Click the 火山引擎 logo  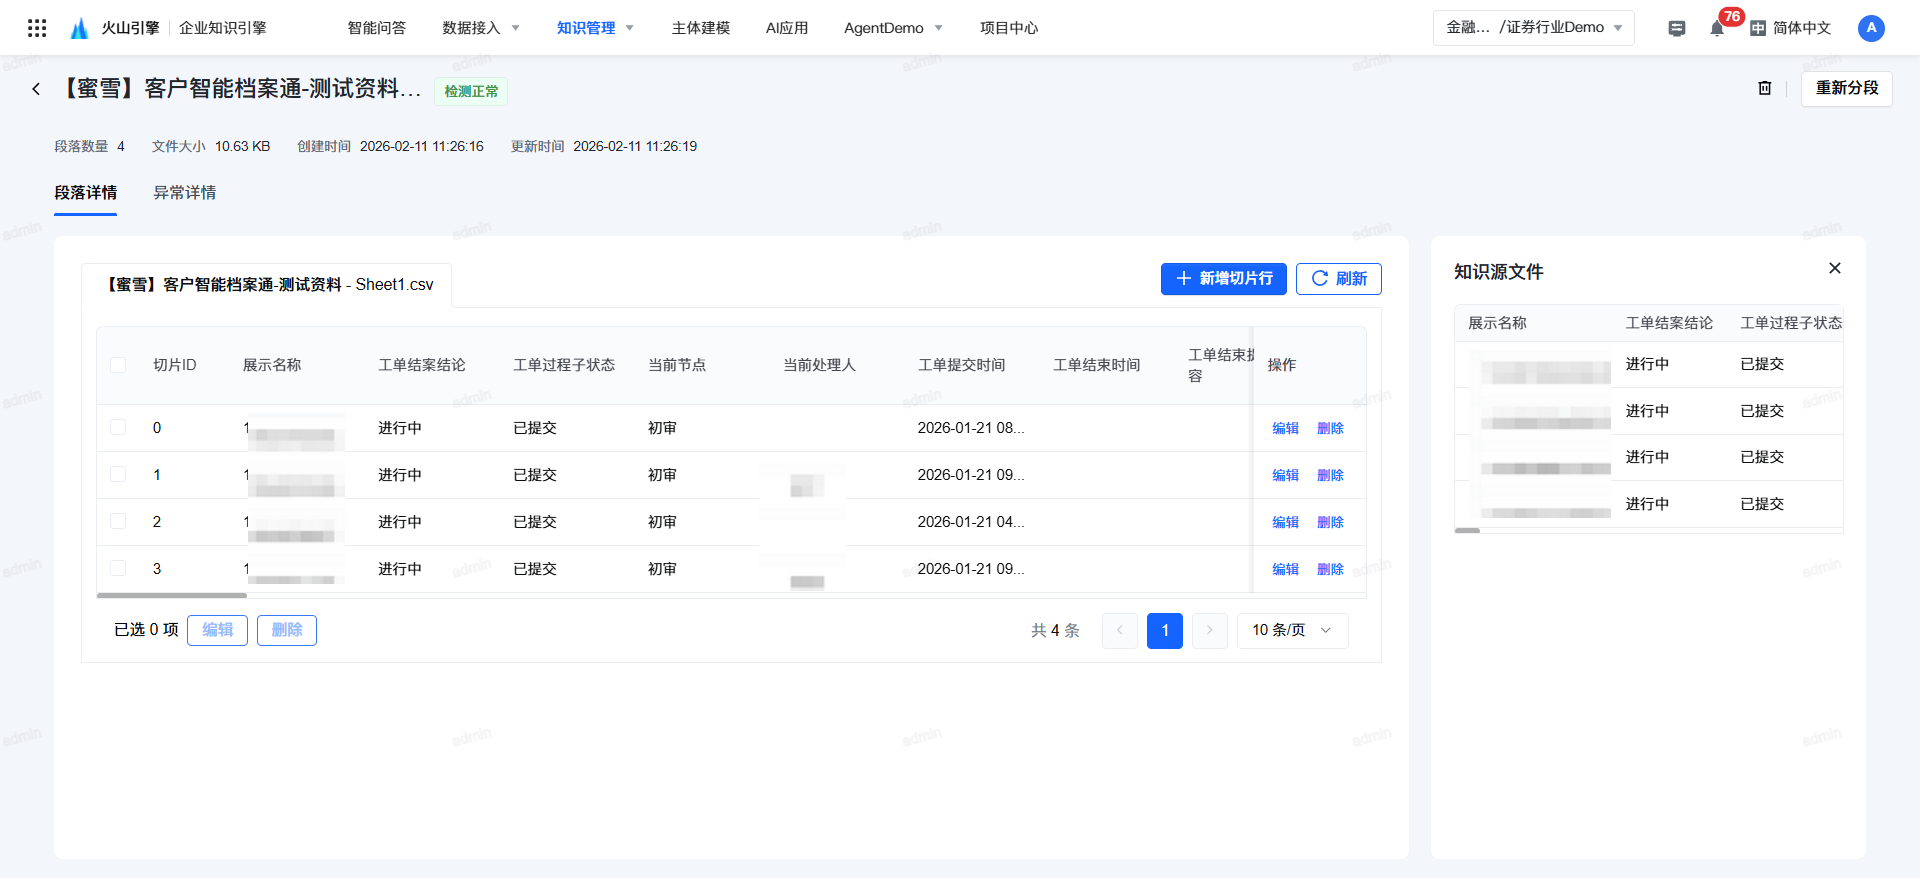[115, 28]
